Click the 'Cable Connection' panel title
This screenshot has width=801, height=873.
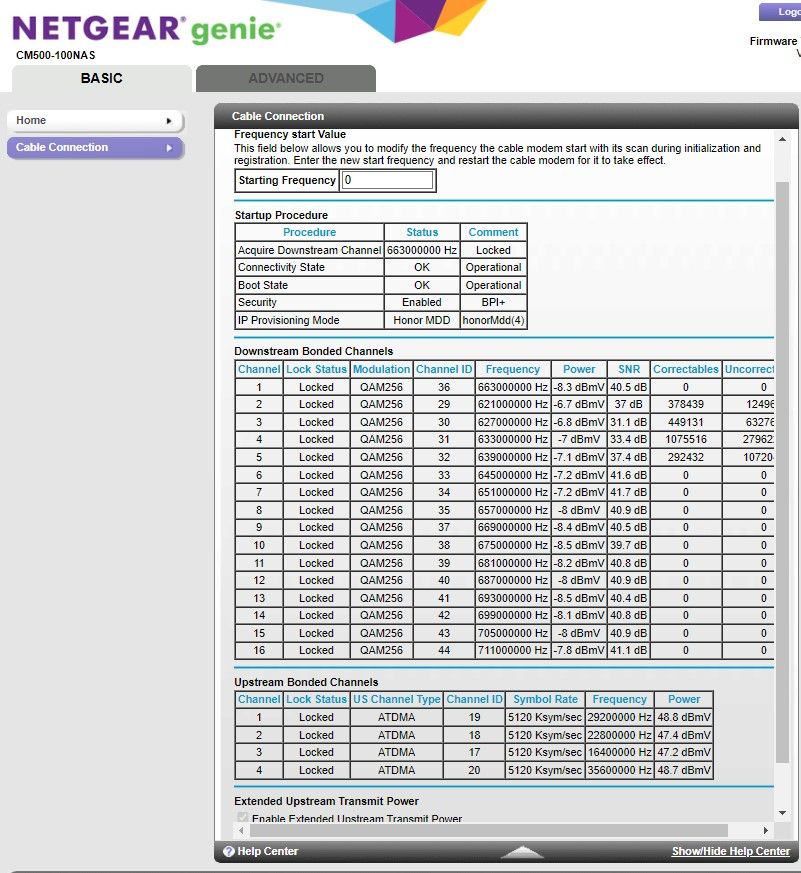278,116
